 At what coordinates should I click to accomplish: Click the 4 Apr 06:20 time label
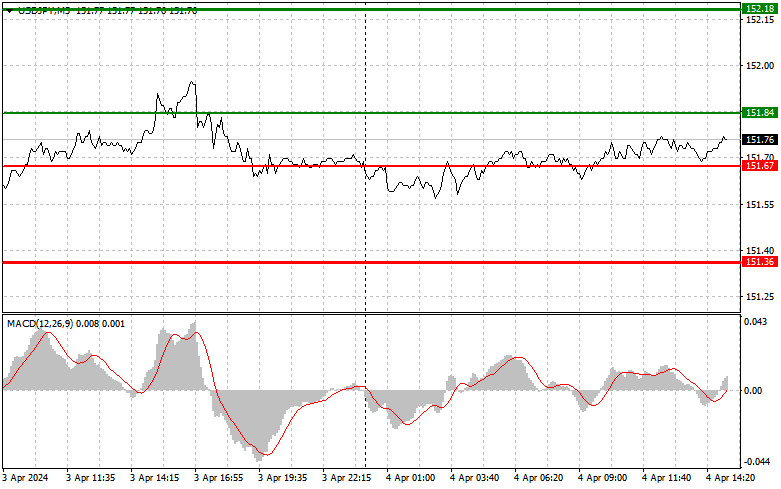(538, 478)
